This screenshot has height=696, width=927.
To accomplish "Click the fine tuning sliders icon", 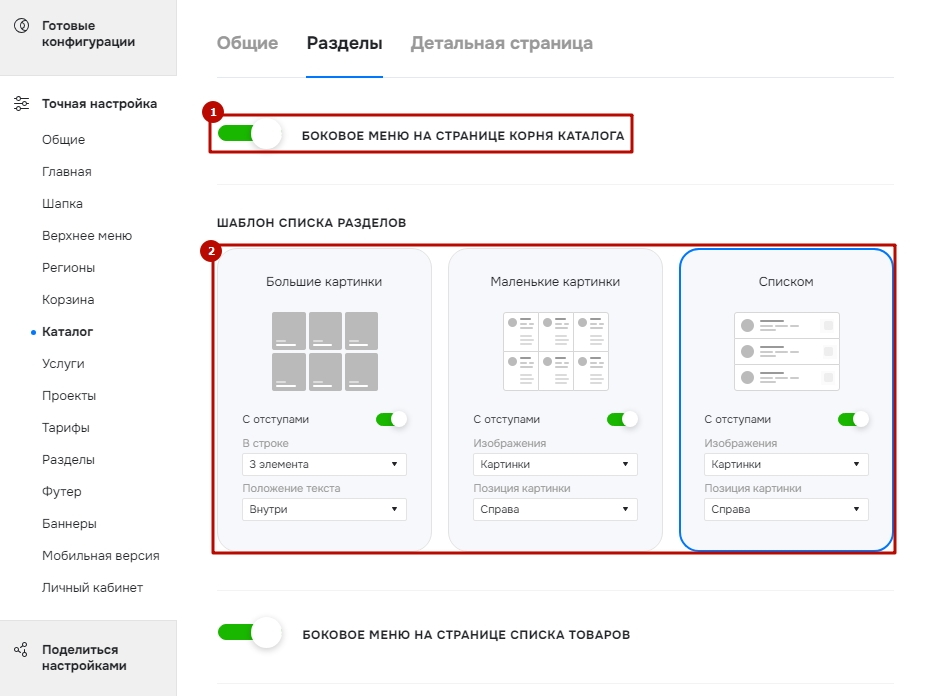I will pos(21,103).
